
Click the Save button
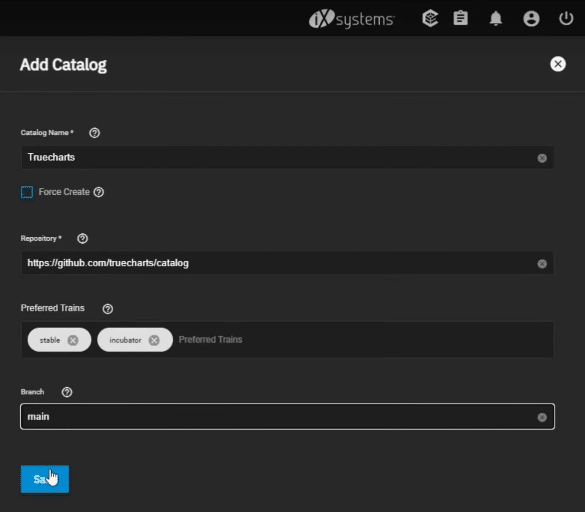45,479
